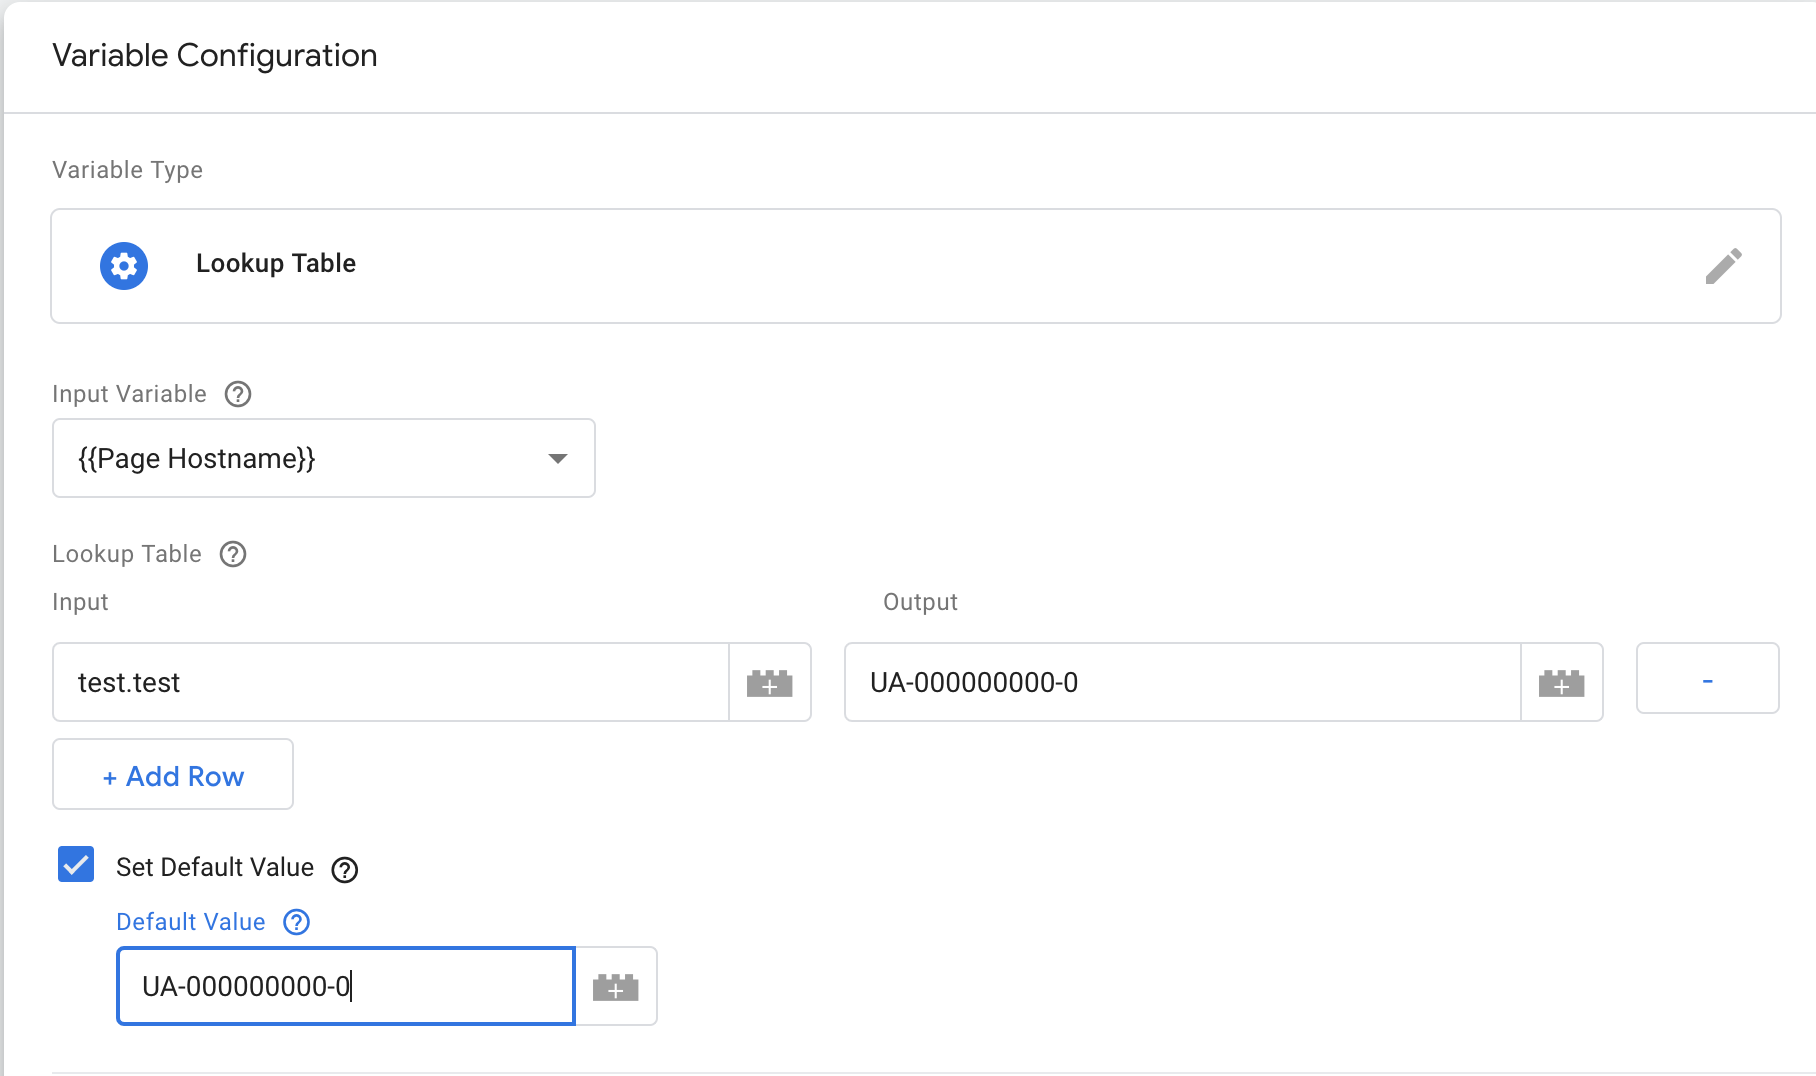Click the blue Lookup Table gear icon
This screenshot has height=1076, width=1816.
coord(124,266)
